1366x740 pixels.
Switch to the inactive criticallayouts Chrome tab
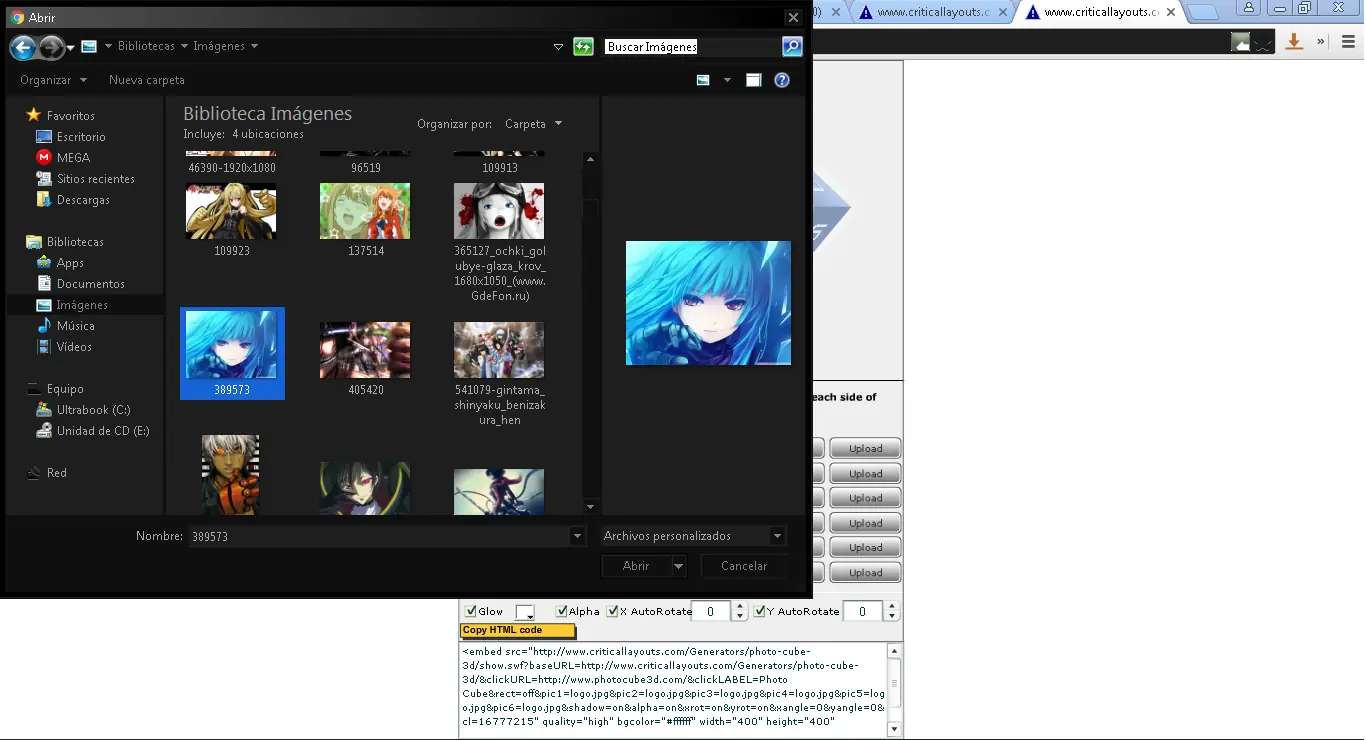tap(933, 13)
